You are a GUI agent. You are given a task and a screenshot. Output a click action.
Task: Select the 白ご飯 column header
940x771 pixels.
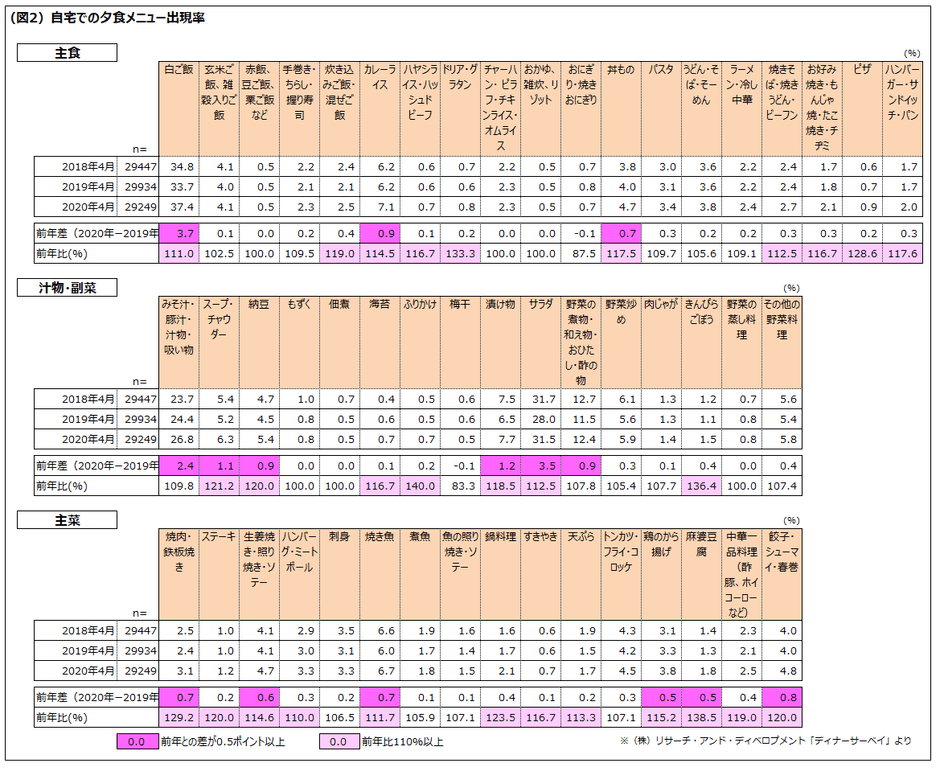[179, 109]
